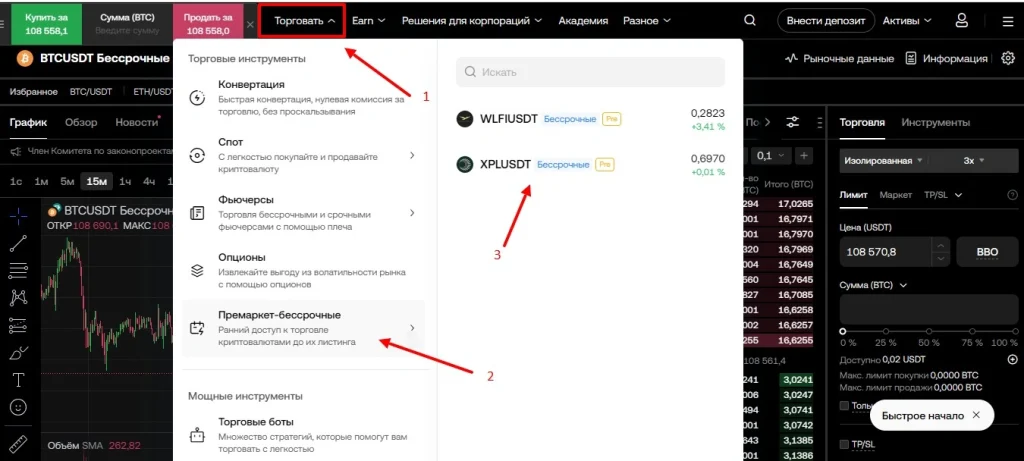
Task: Click Фьючерсы document icon
Action: [197, 213]
